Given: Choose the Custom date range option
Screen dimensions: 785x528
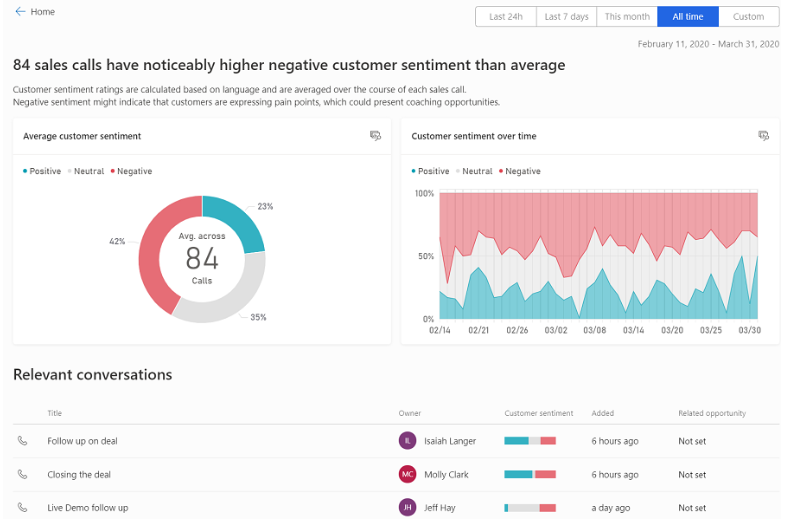Looking at the screenshot, I should tap(748, 17).
